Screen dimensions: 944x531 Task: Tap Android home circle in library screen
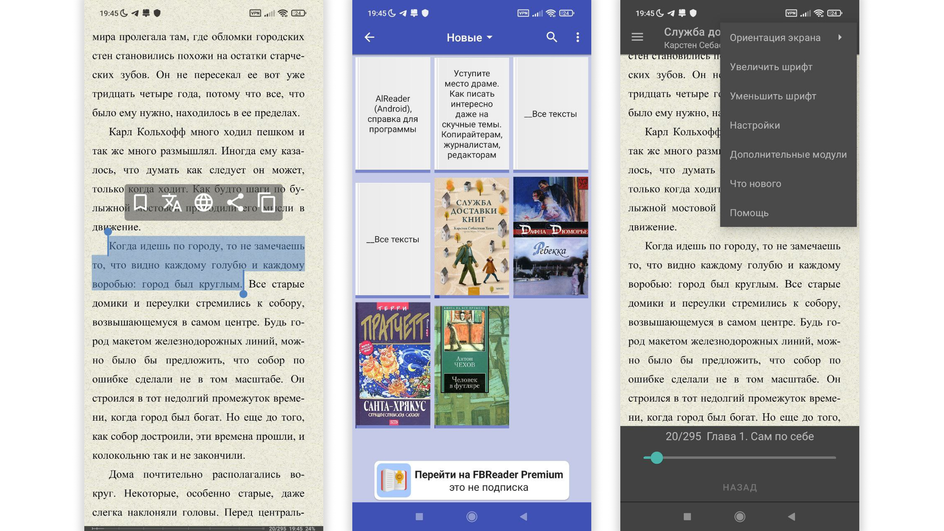coord(472,517)
